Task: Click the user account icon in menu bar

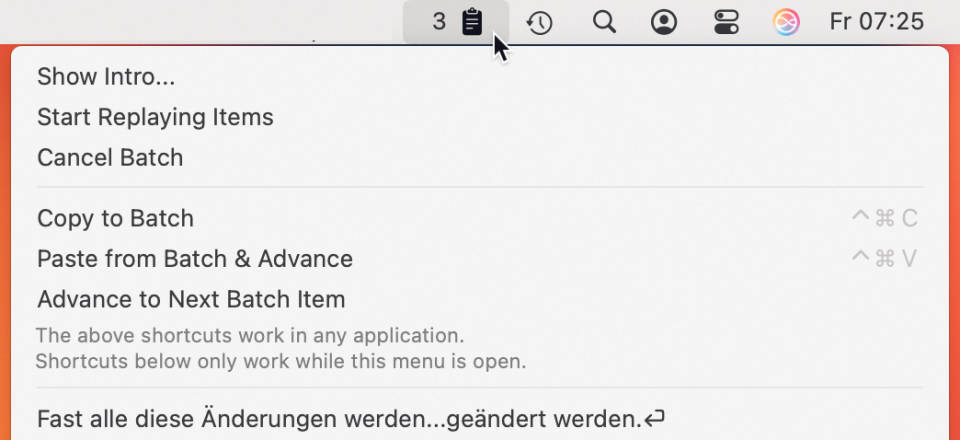Action: click(x=664, y=23)
